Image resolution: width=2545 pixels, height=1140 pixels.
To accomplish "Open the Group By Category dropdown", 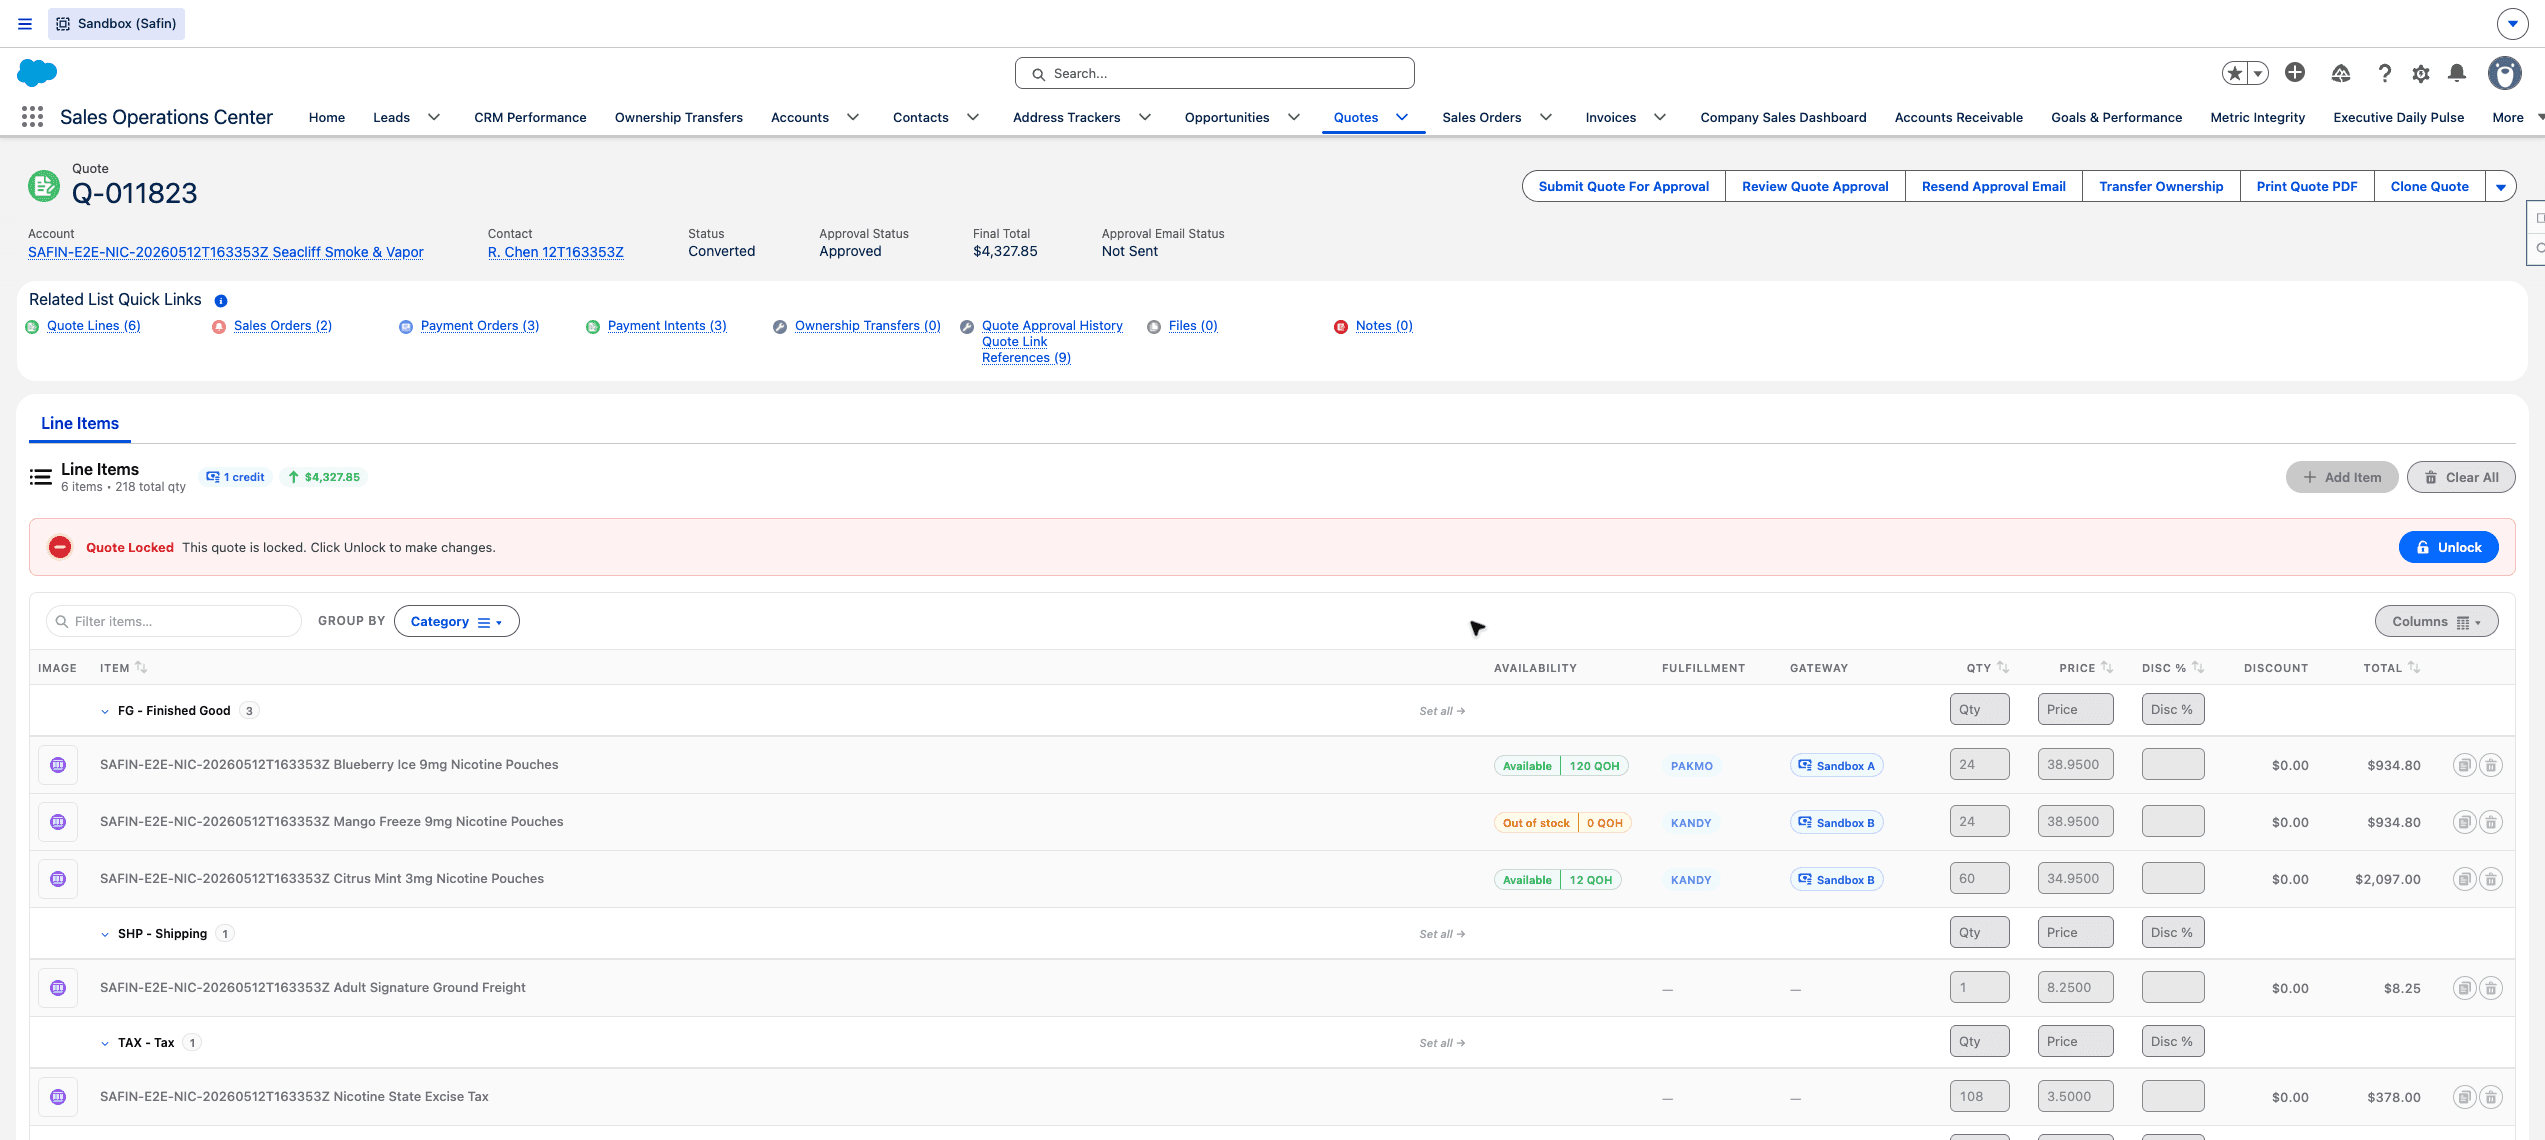I will [457, 621].
